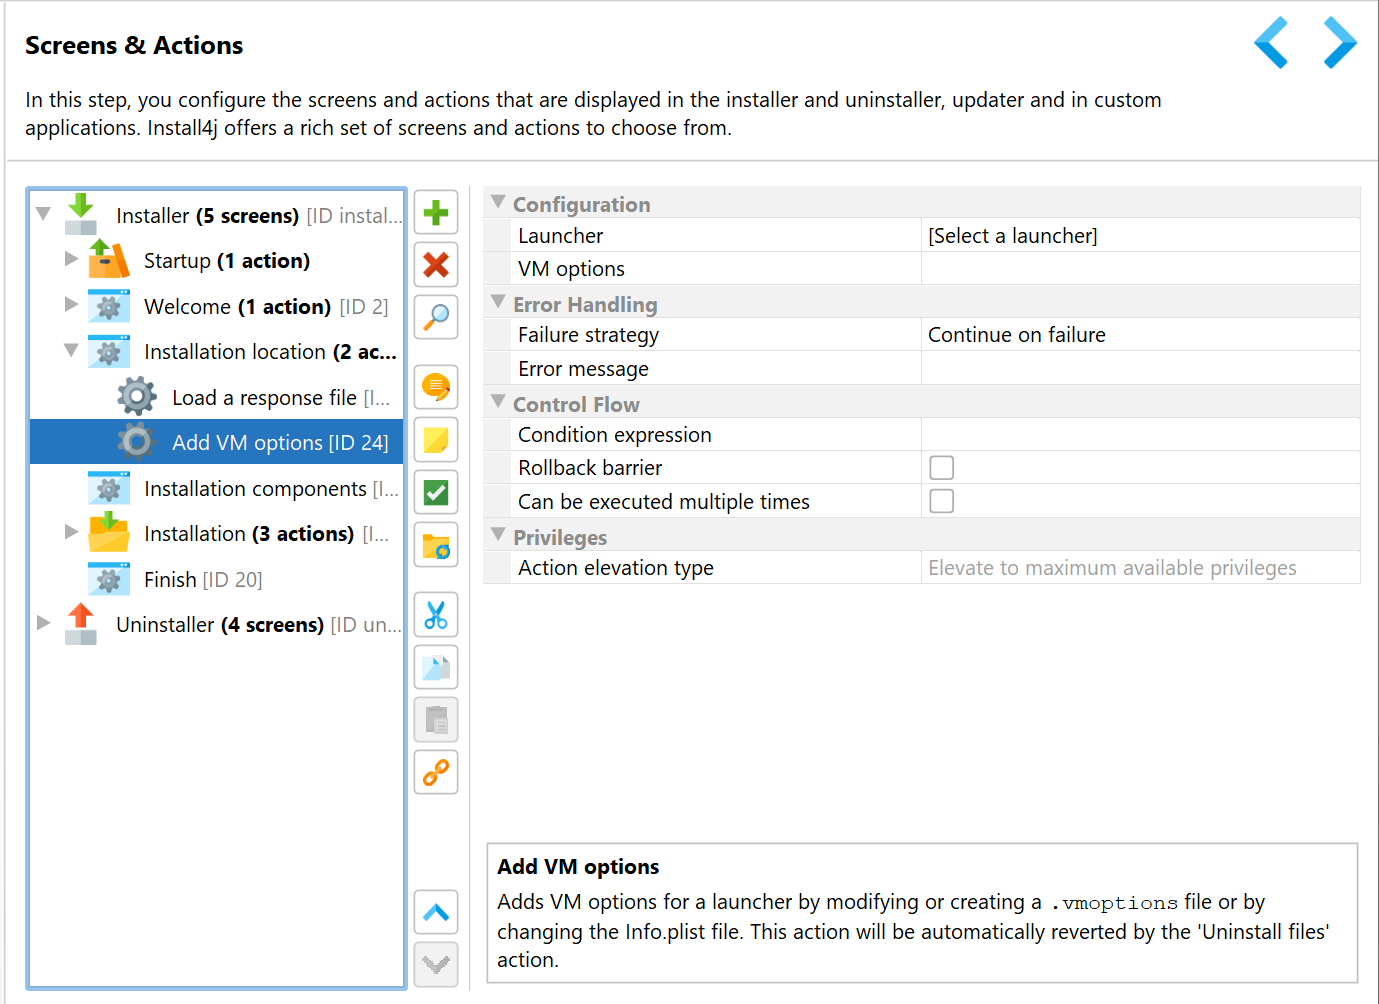Collapse the Privileges section
The height and width of the screenshot is (1004, 1379).
pyautogui.click(x=498, y=535)
